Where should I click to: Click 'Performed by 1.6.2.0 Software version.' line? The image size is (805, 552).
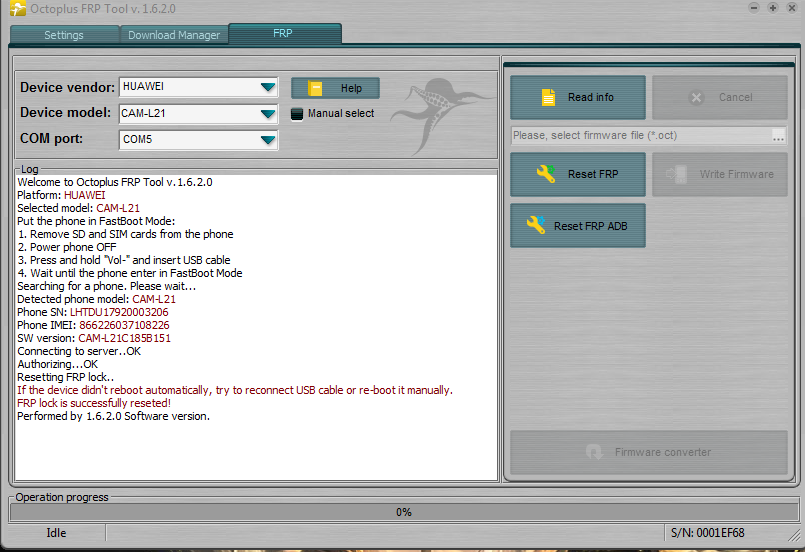pos(113,416)
